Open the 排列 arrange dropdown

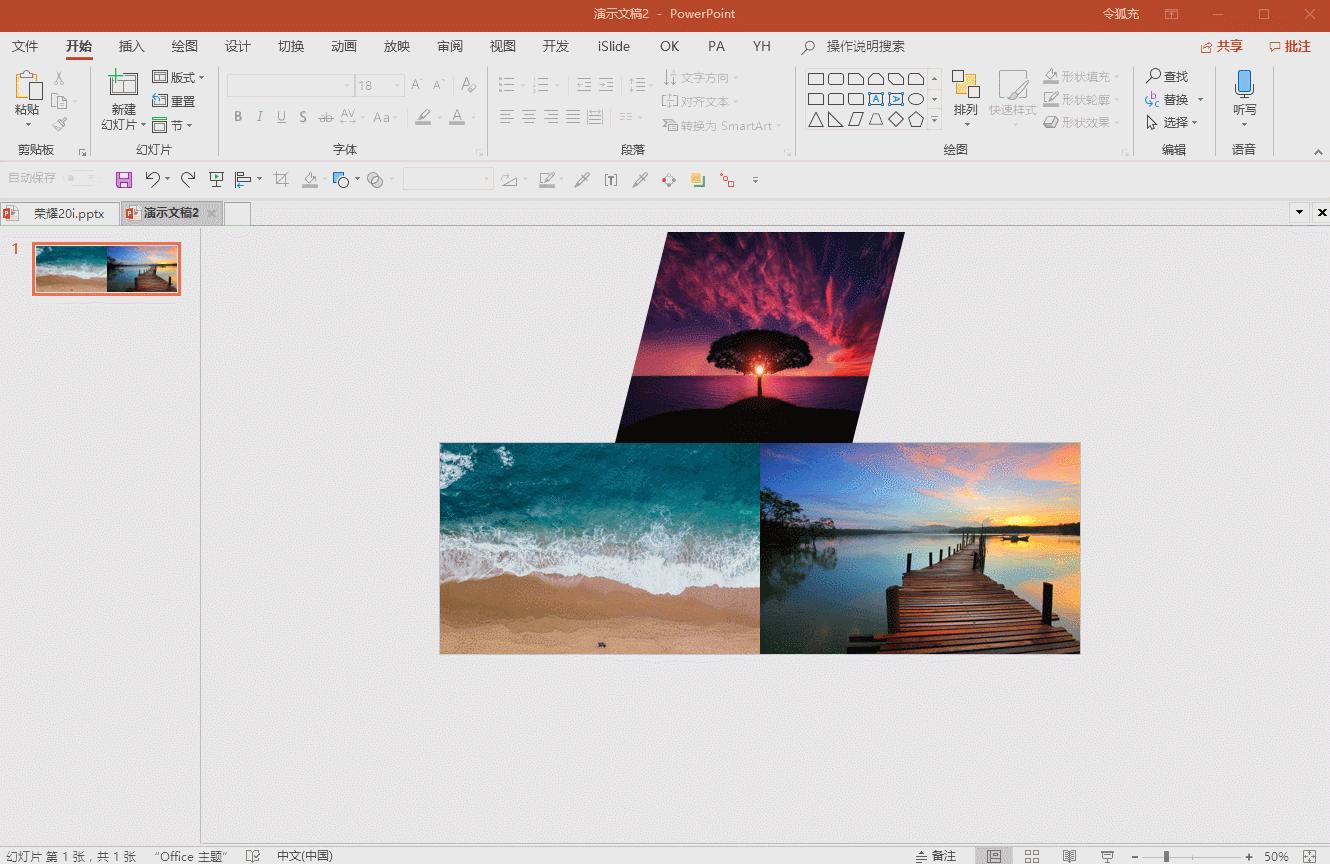pos(965,97)
